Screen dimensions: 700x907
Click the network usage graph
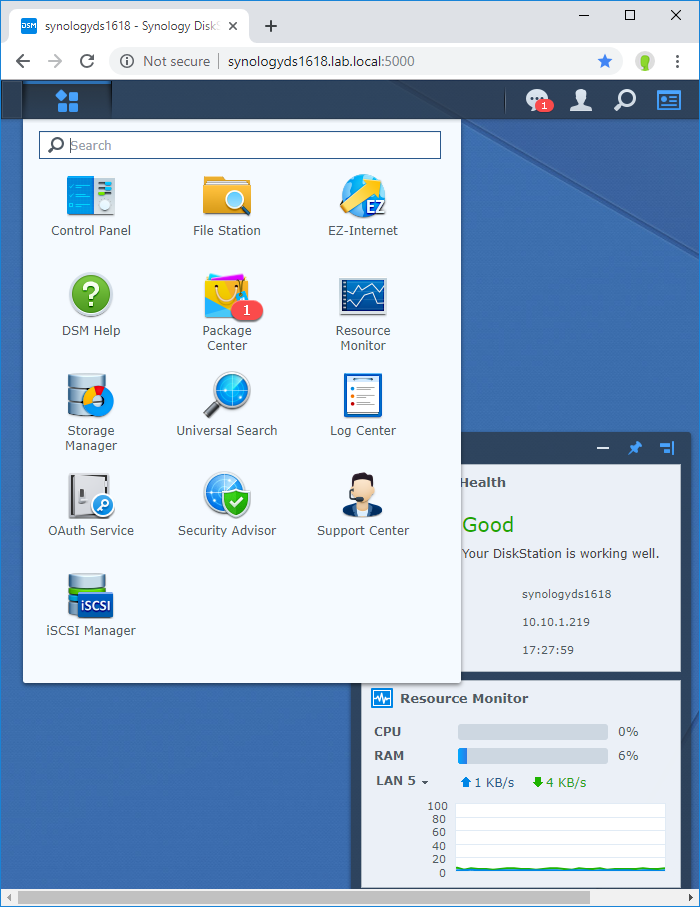[560, 838]
